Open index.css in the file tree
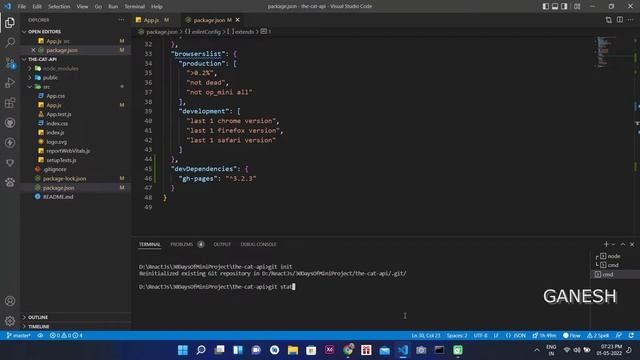640x360 pixels. point(57,123)
